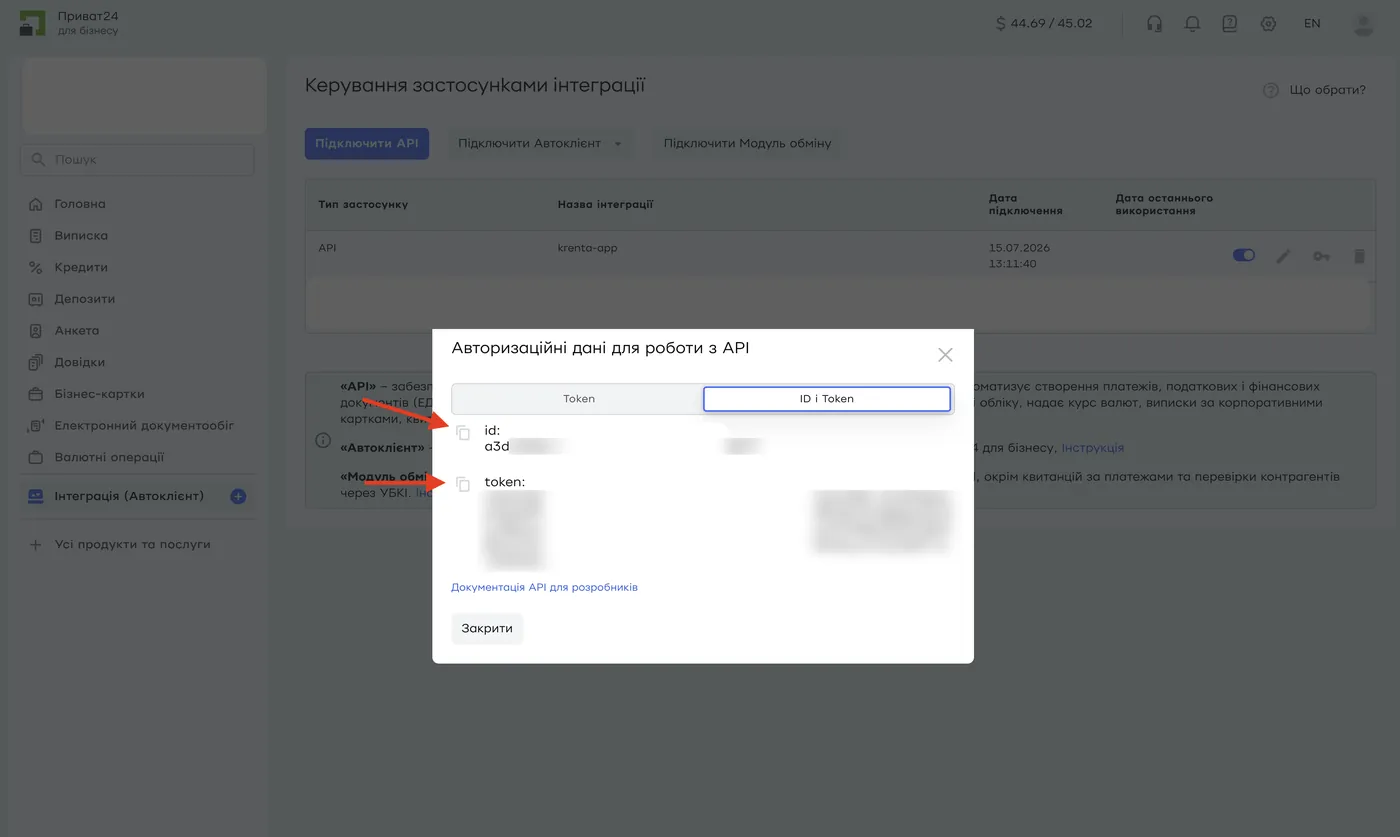Screen dimensions: 1400x837
Task: Click the plus icon beside Інтеграція (Автоклієнт)
Action: click(x=238, y=496)
